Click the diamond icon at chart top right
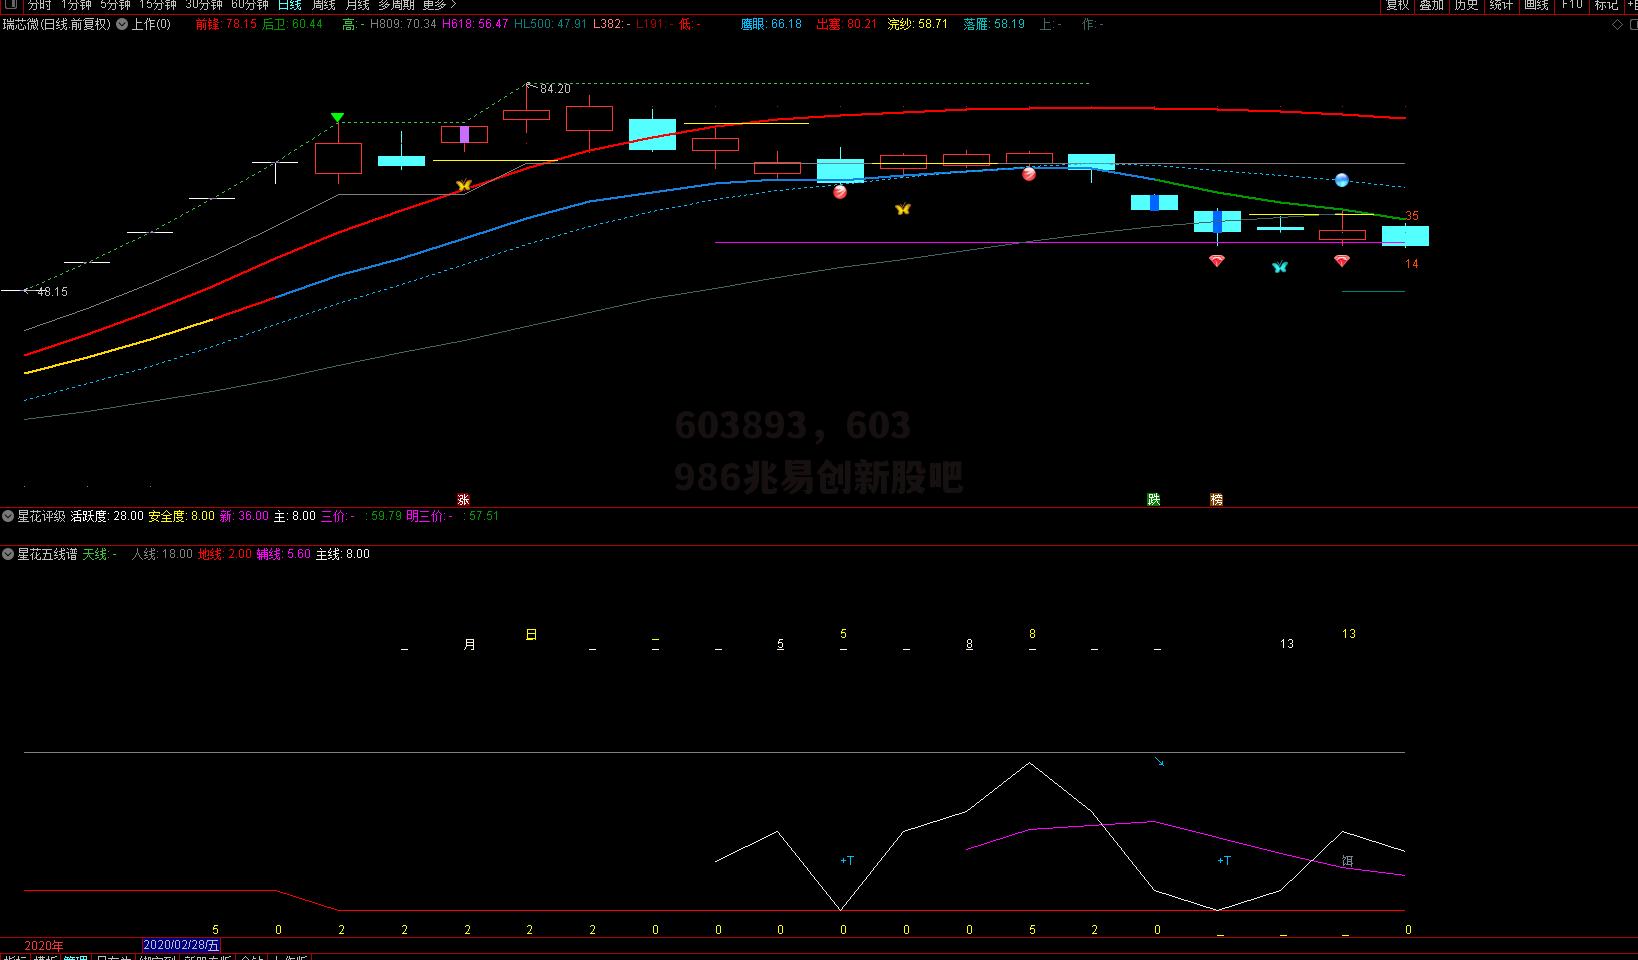Screen dimensions: 1638x960 (1618, 24)
